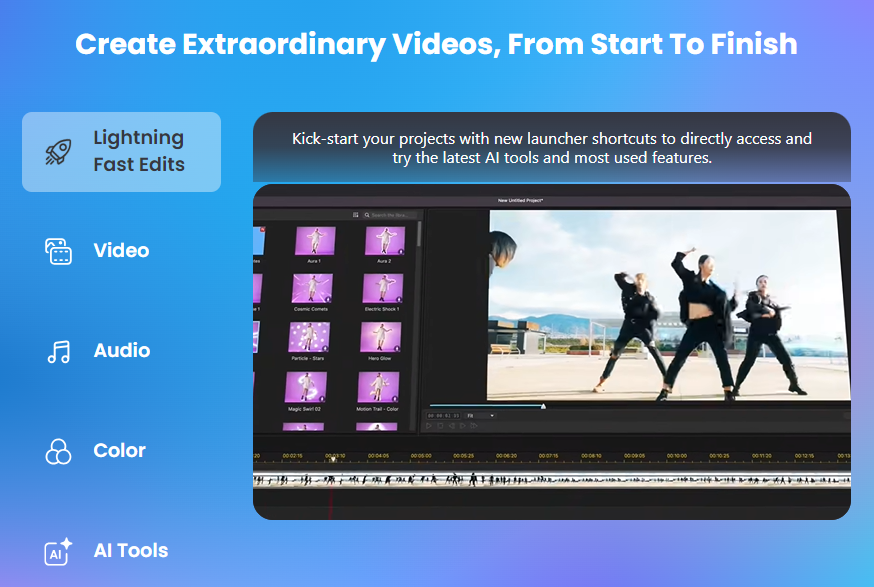Switch to the AI Tools tab
The width and height of the screenshot is (874, 587).
[x=130, y=551]
